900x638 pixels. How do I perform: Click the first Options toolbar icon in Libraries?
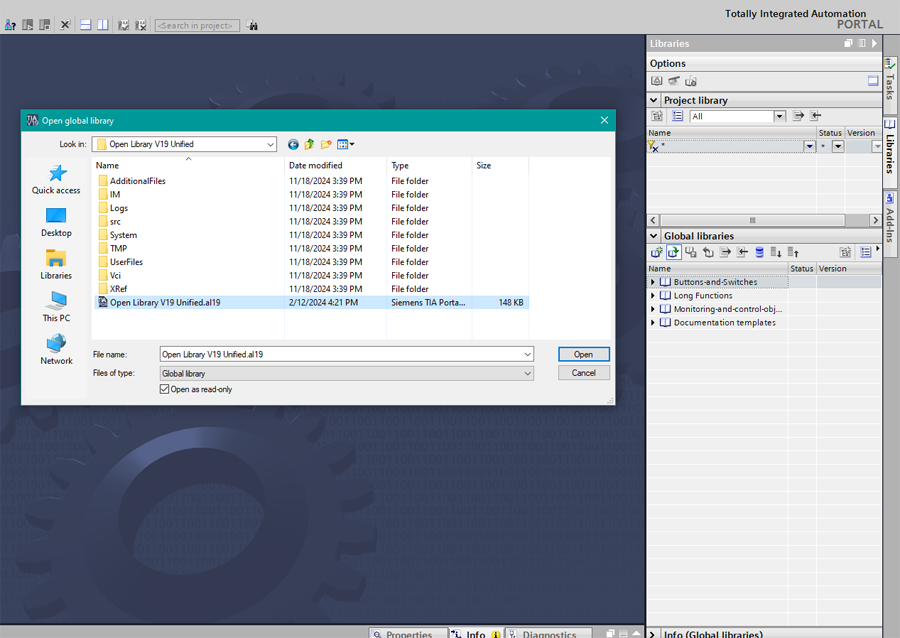[657, 81]
